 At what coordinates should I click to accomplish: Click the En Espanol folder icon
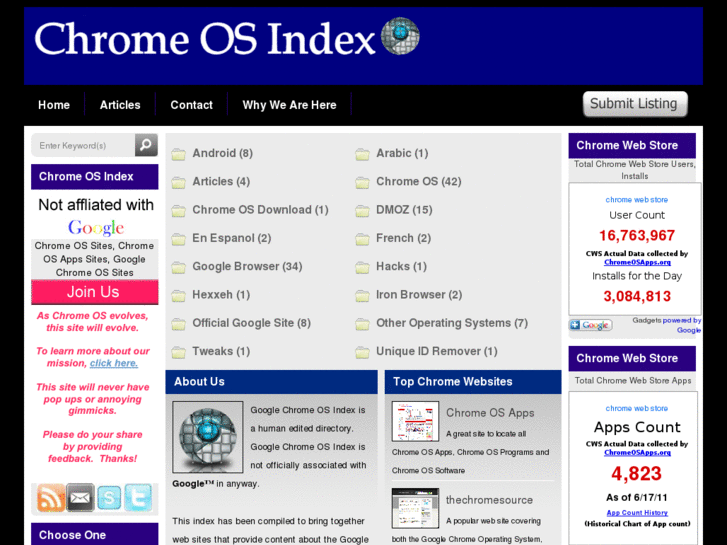[179, 239]
